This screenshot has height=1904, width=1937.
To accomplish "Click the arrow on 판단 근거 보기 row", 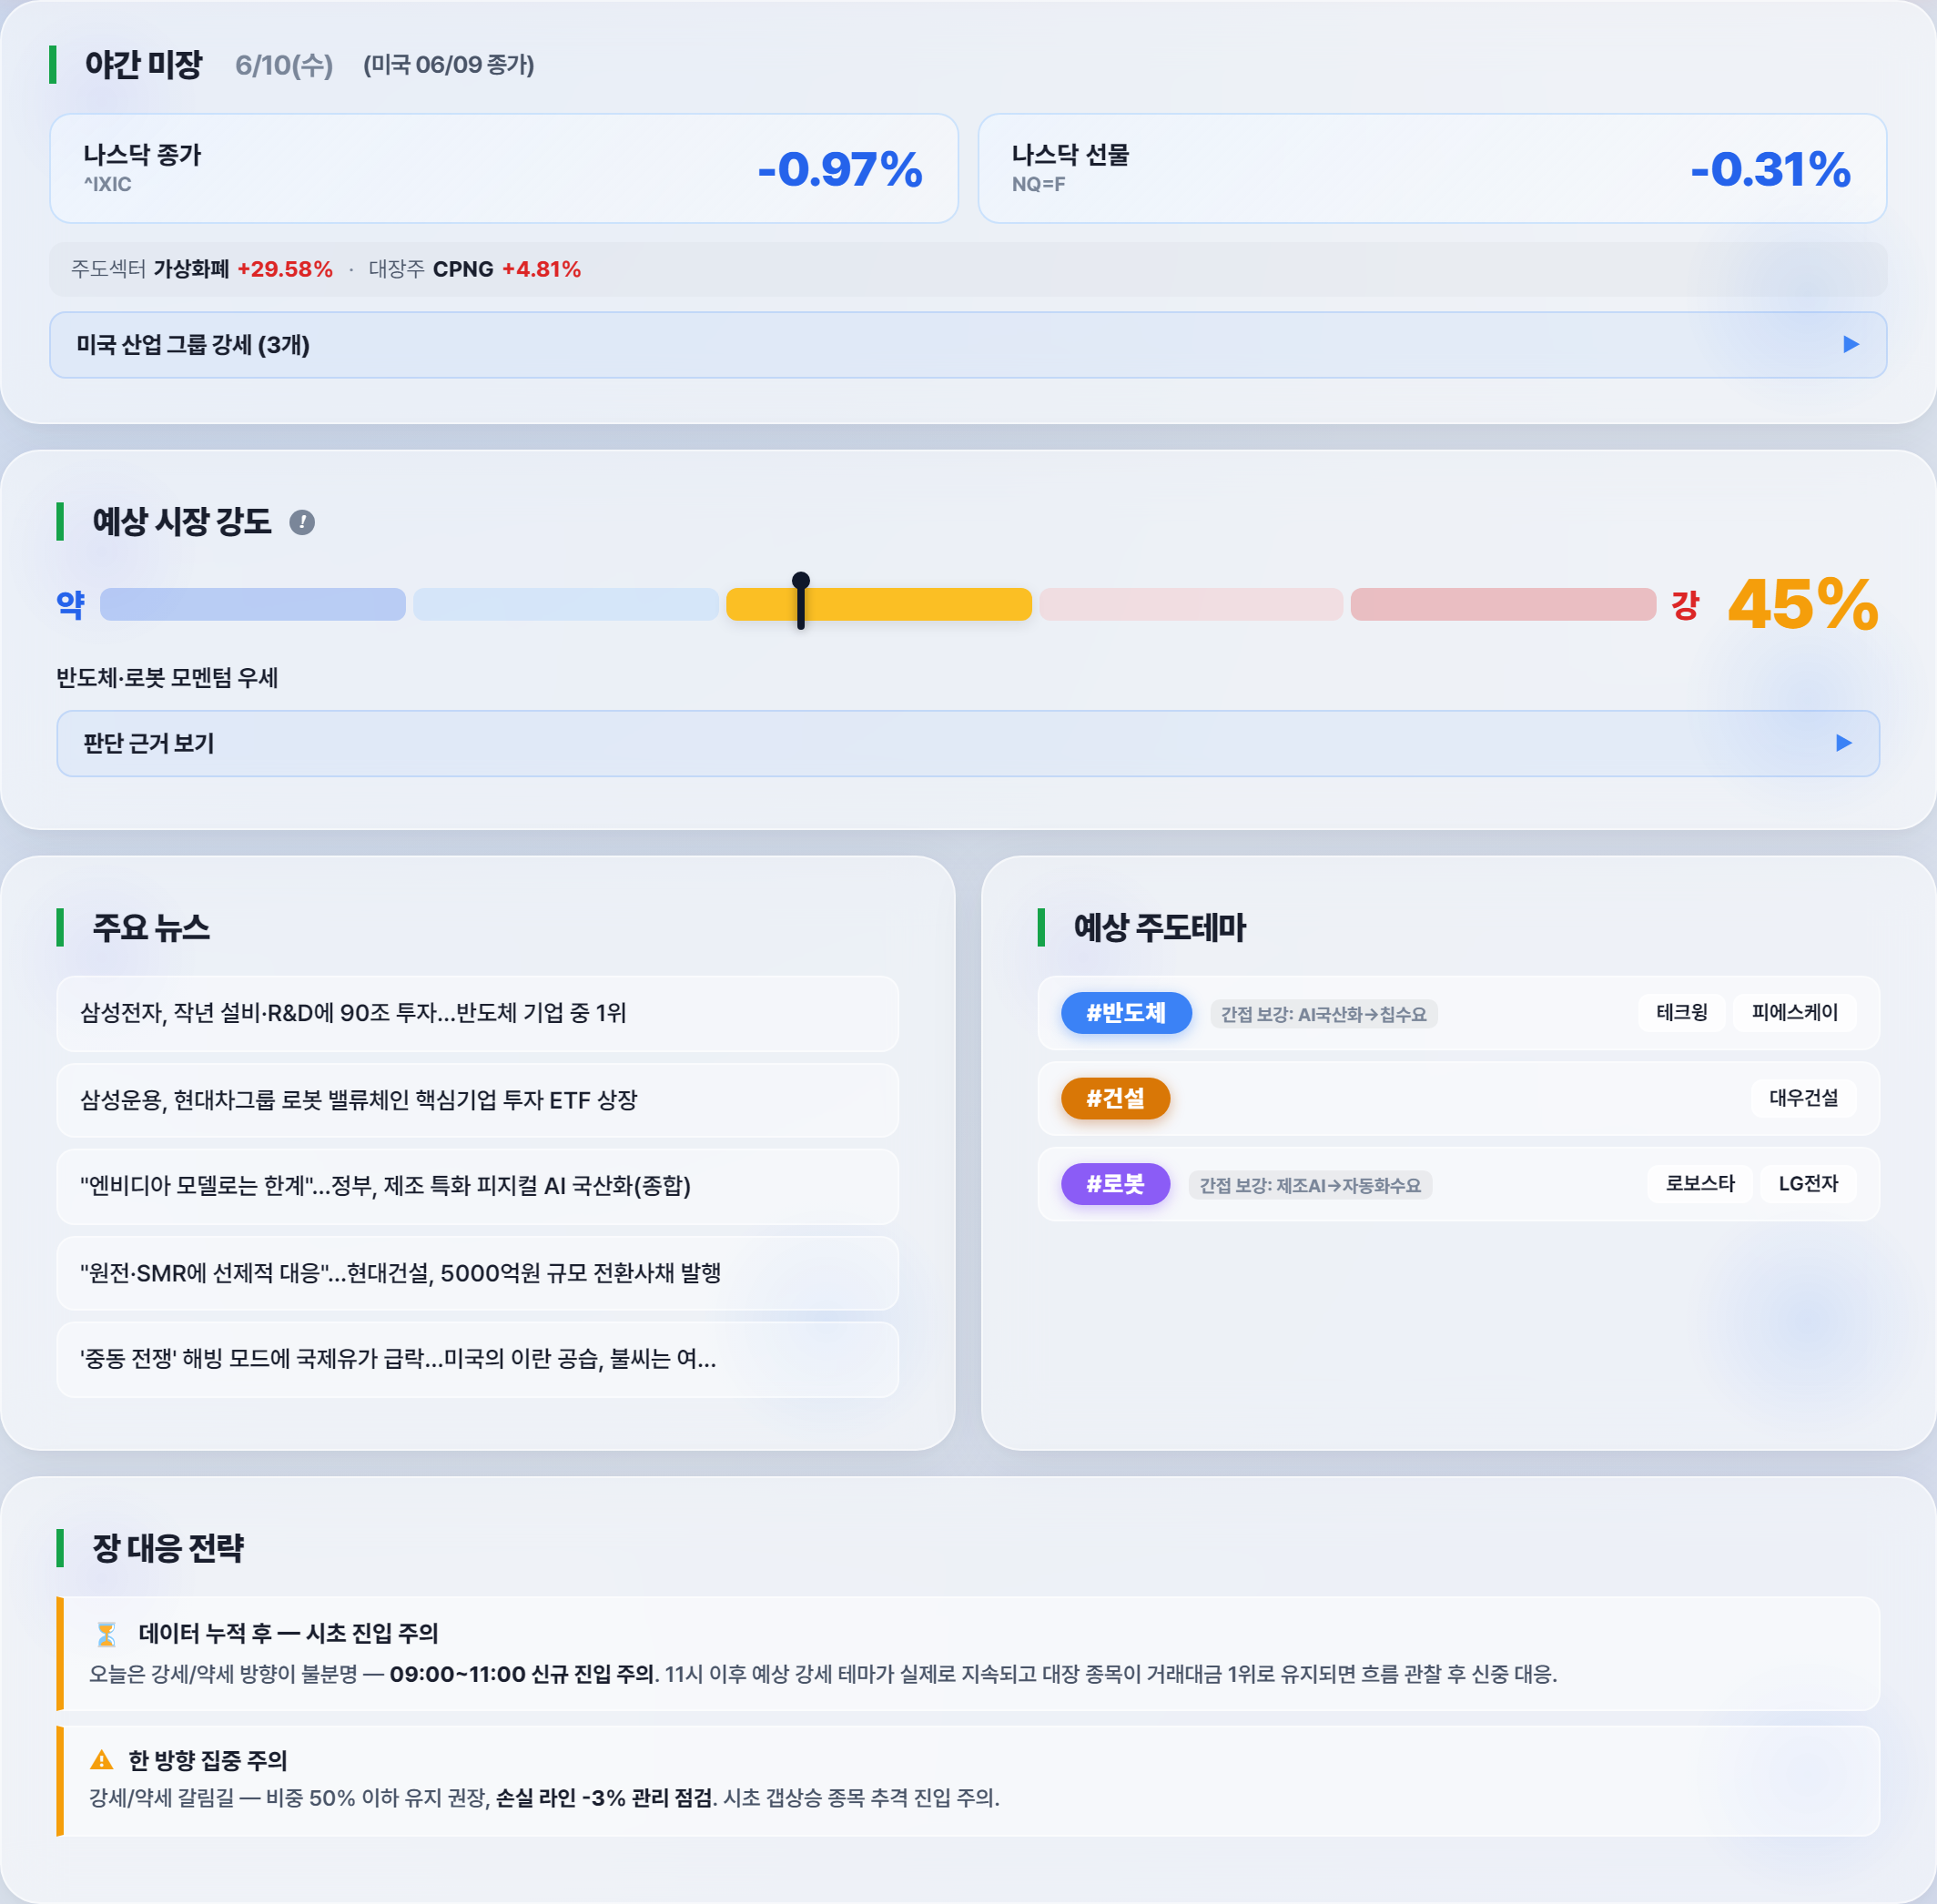I will pyautogui.click(x=1844, y=743).
